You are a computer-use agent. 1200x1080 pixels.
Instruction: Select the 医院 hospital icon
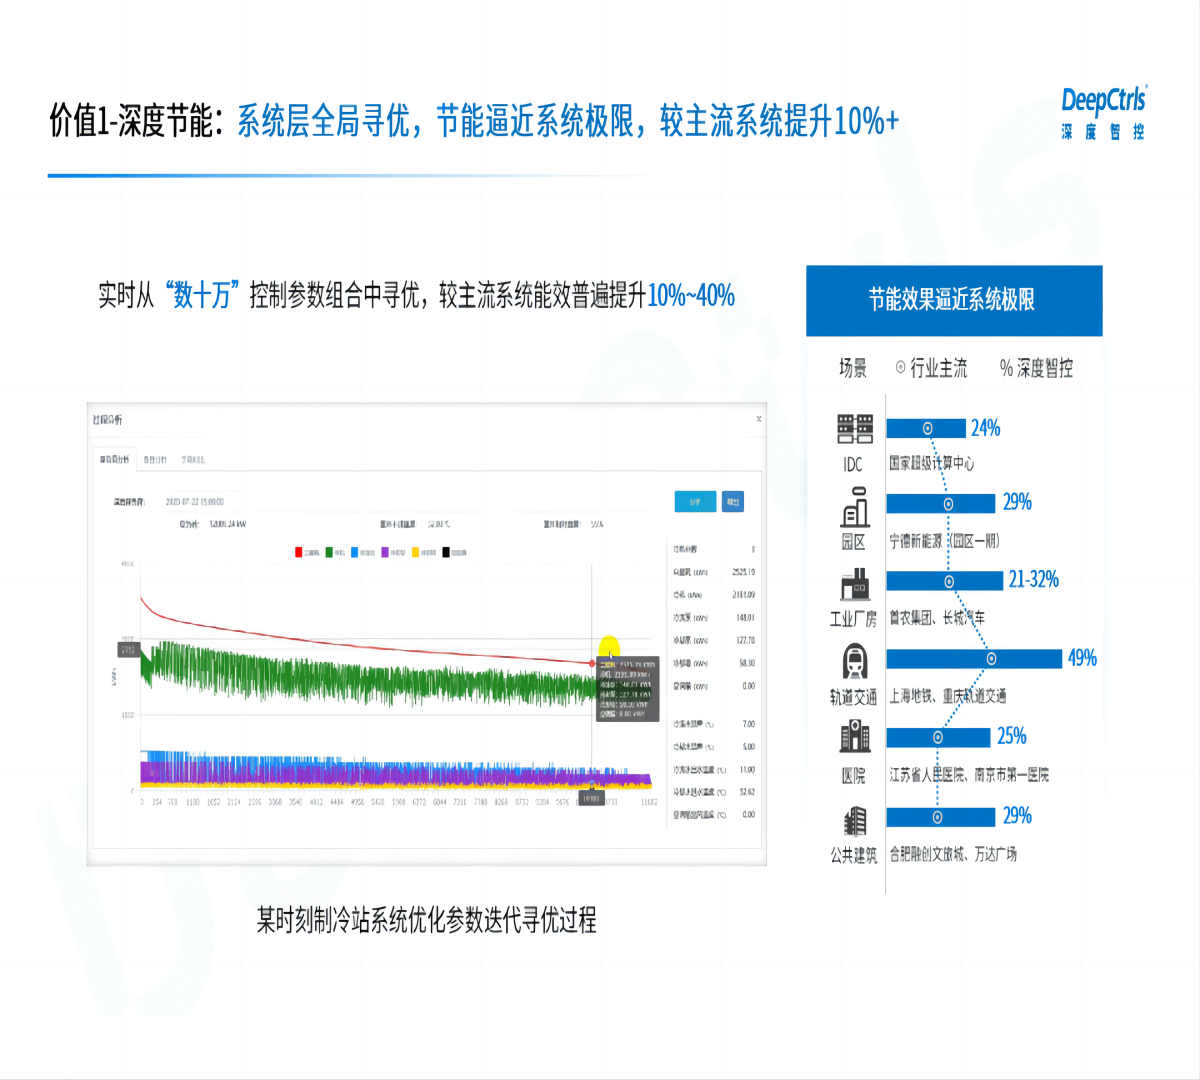click(854, 738)
